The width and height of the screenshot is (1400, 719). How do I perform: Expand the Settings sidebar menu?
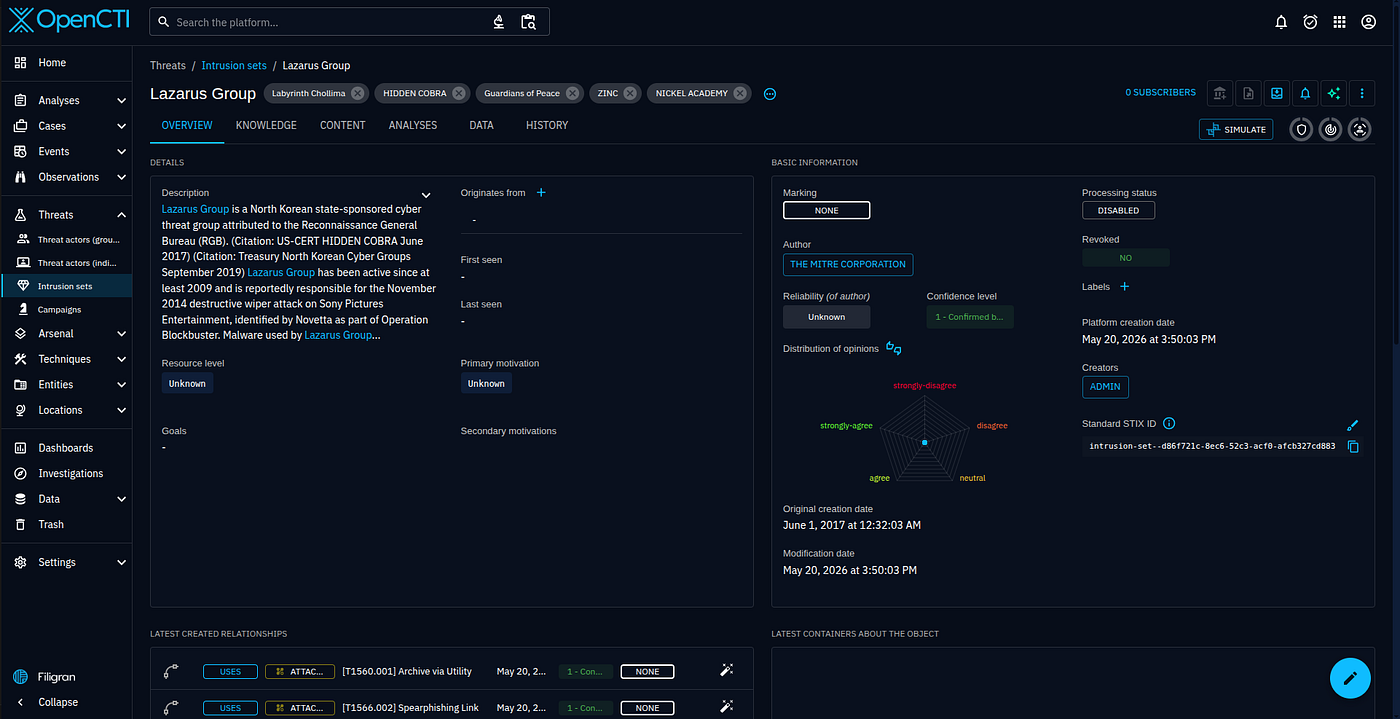coord(121,563)
